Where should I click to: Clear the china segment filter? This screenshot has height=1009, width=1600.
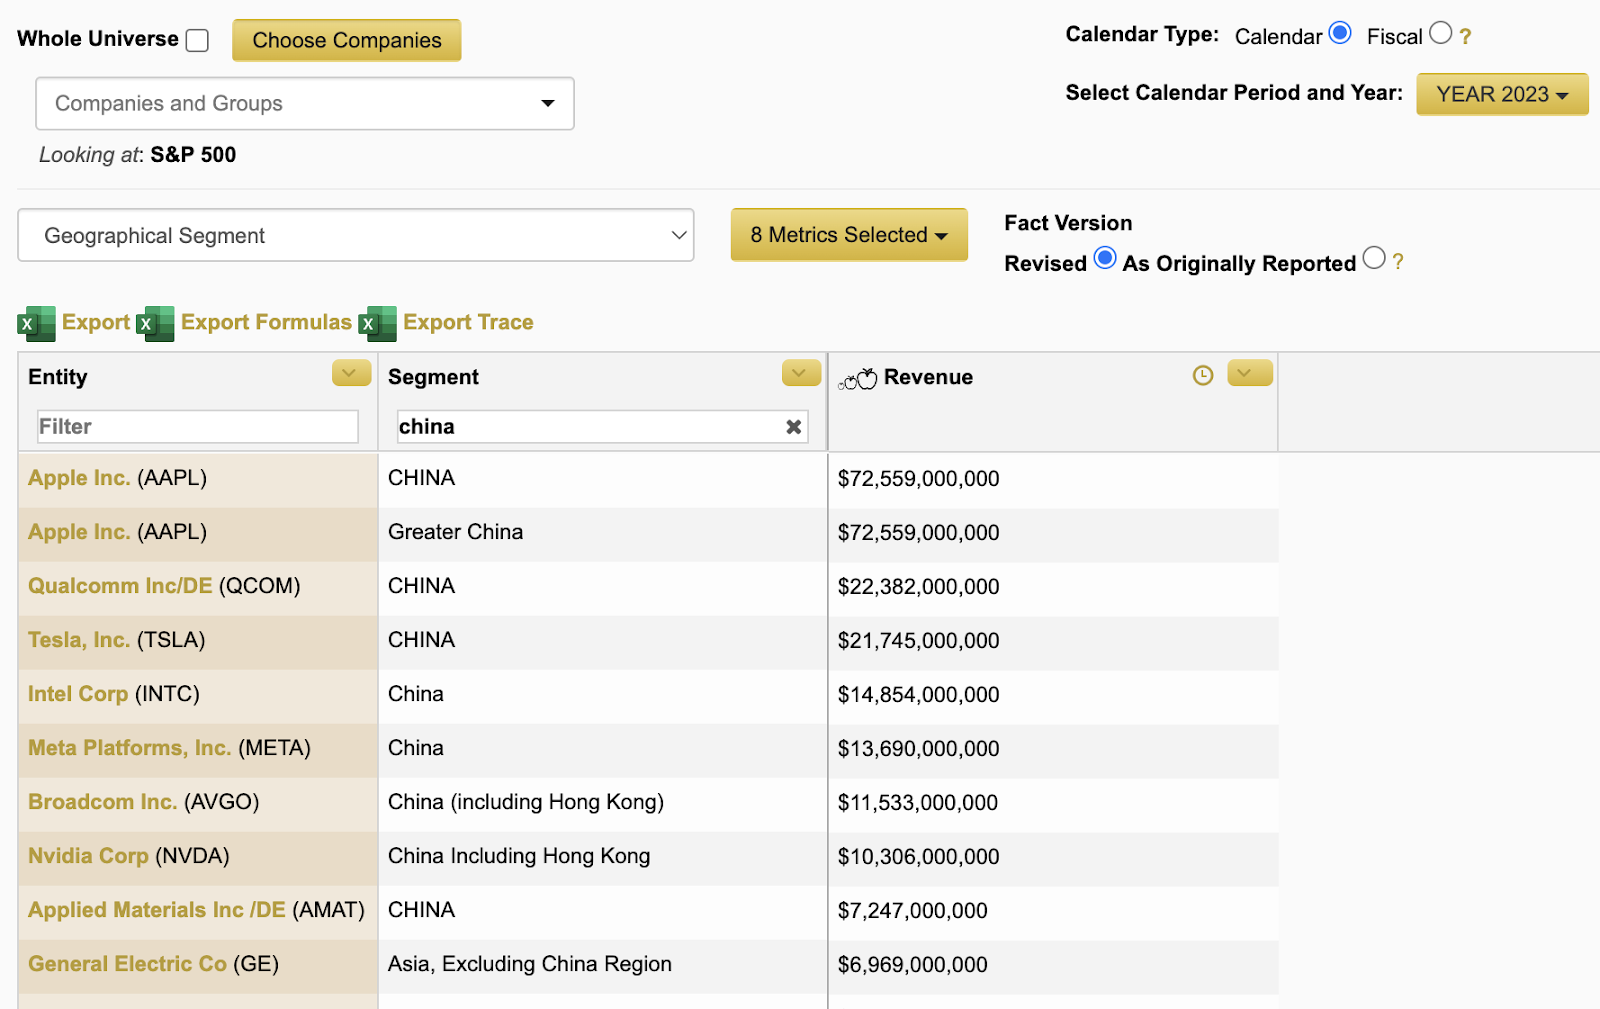click(x=794, y=427)
